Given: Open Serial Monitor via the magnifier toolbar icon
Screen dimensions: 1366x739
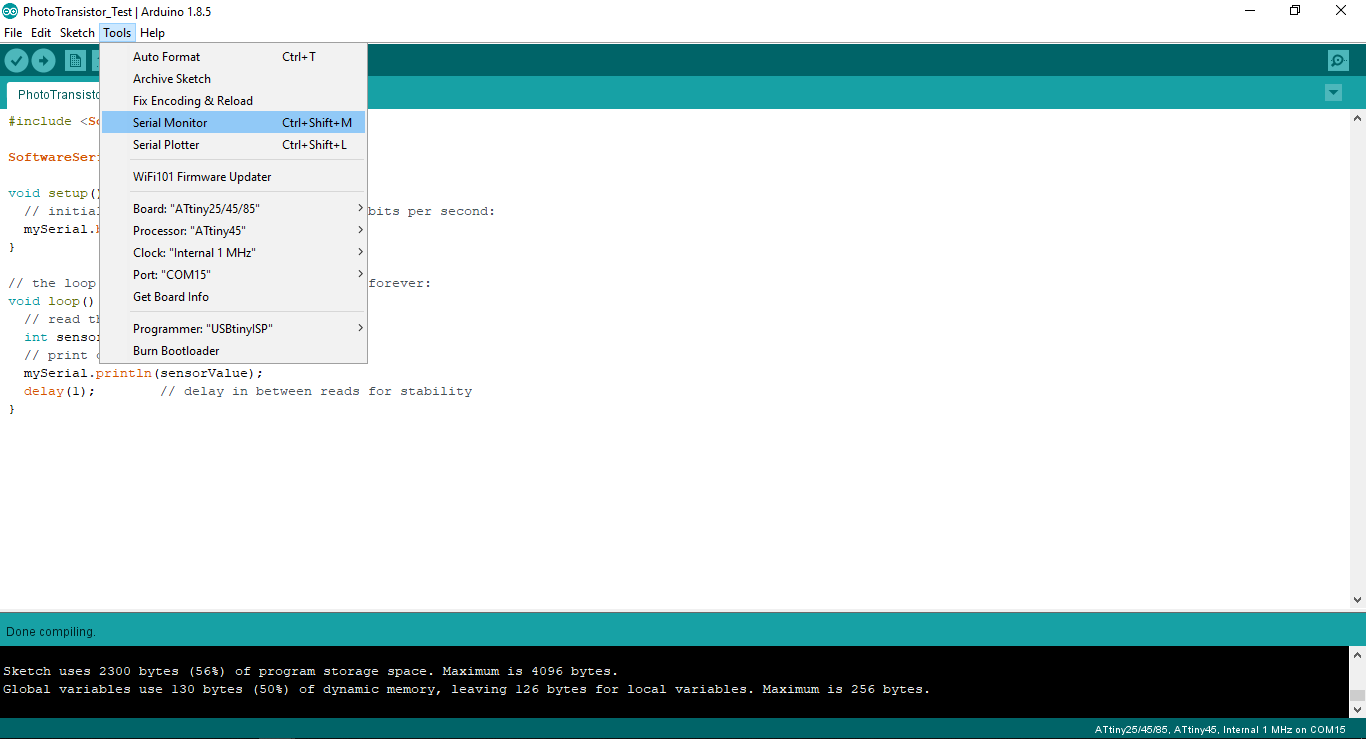Looking at the screenshot, I should (x=1338, y=61).
